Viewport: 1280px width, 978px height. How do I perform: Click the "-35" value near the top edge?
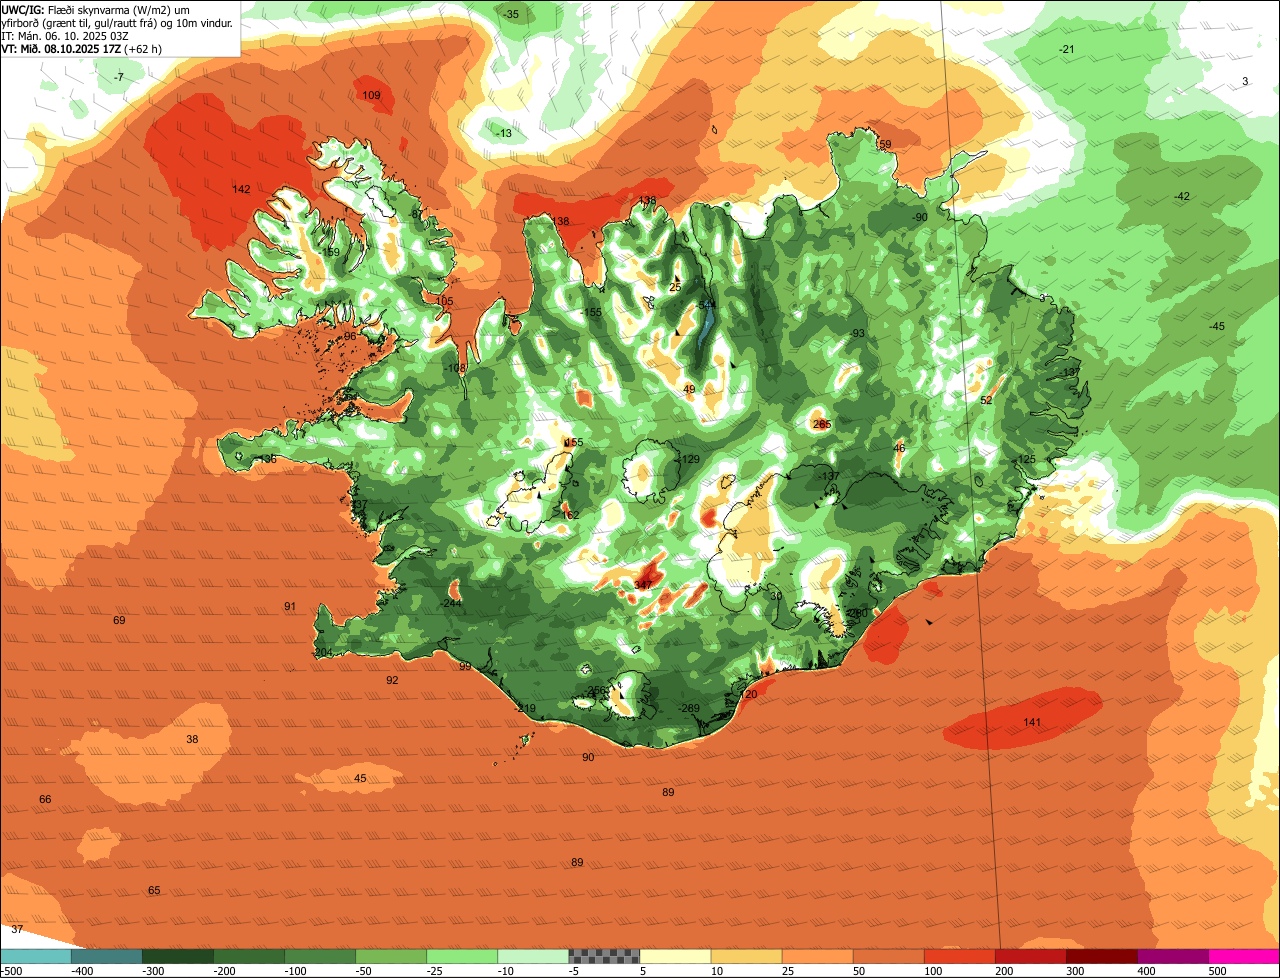coord(511,14)
